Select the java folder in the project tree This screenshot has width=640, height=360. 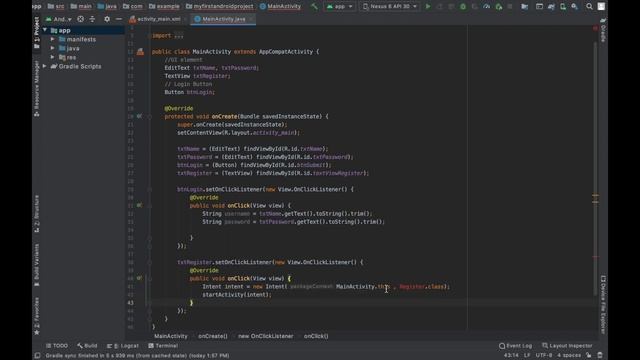[73, 48]
